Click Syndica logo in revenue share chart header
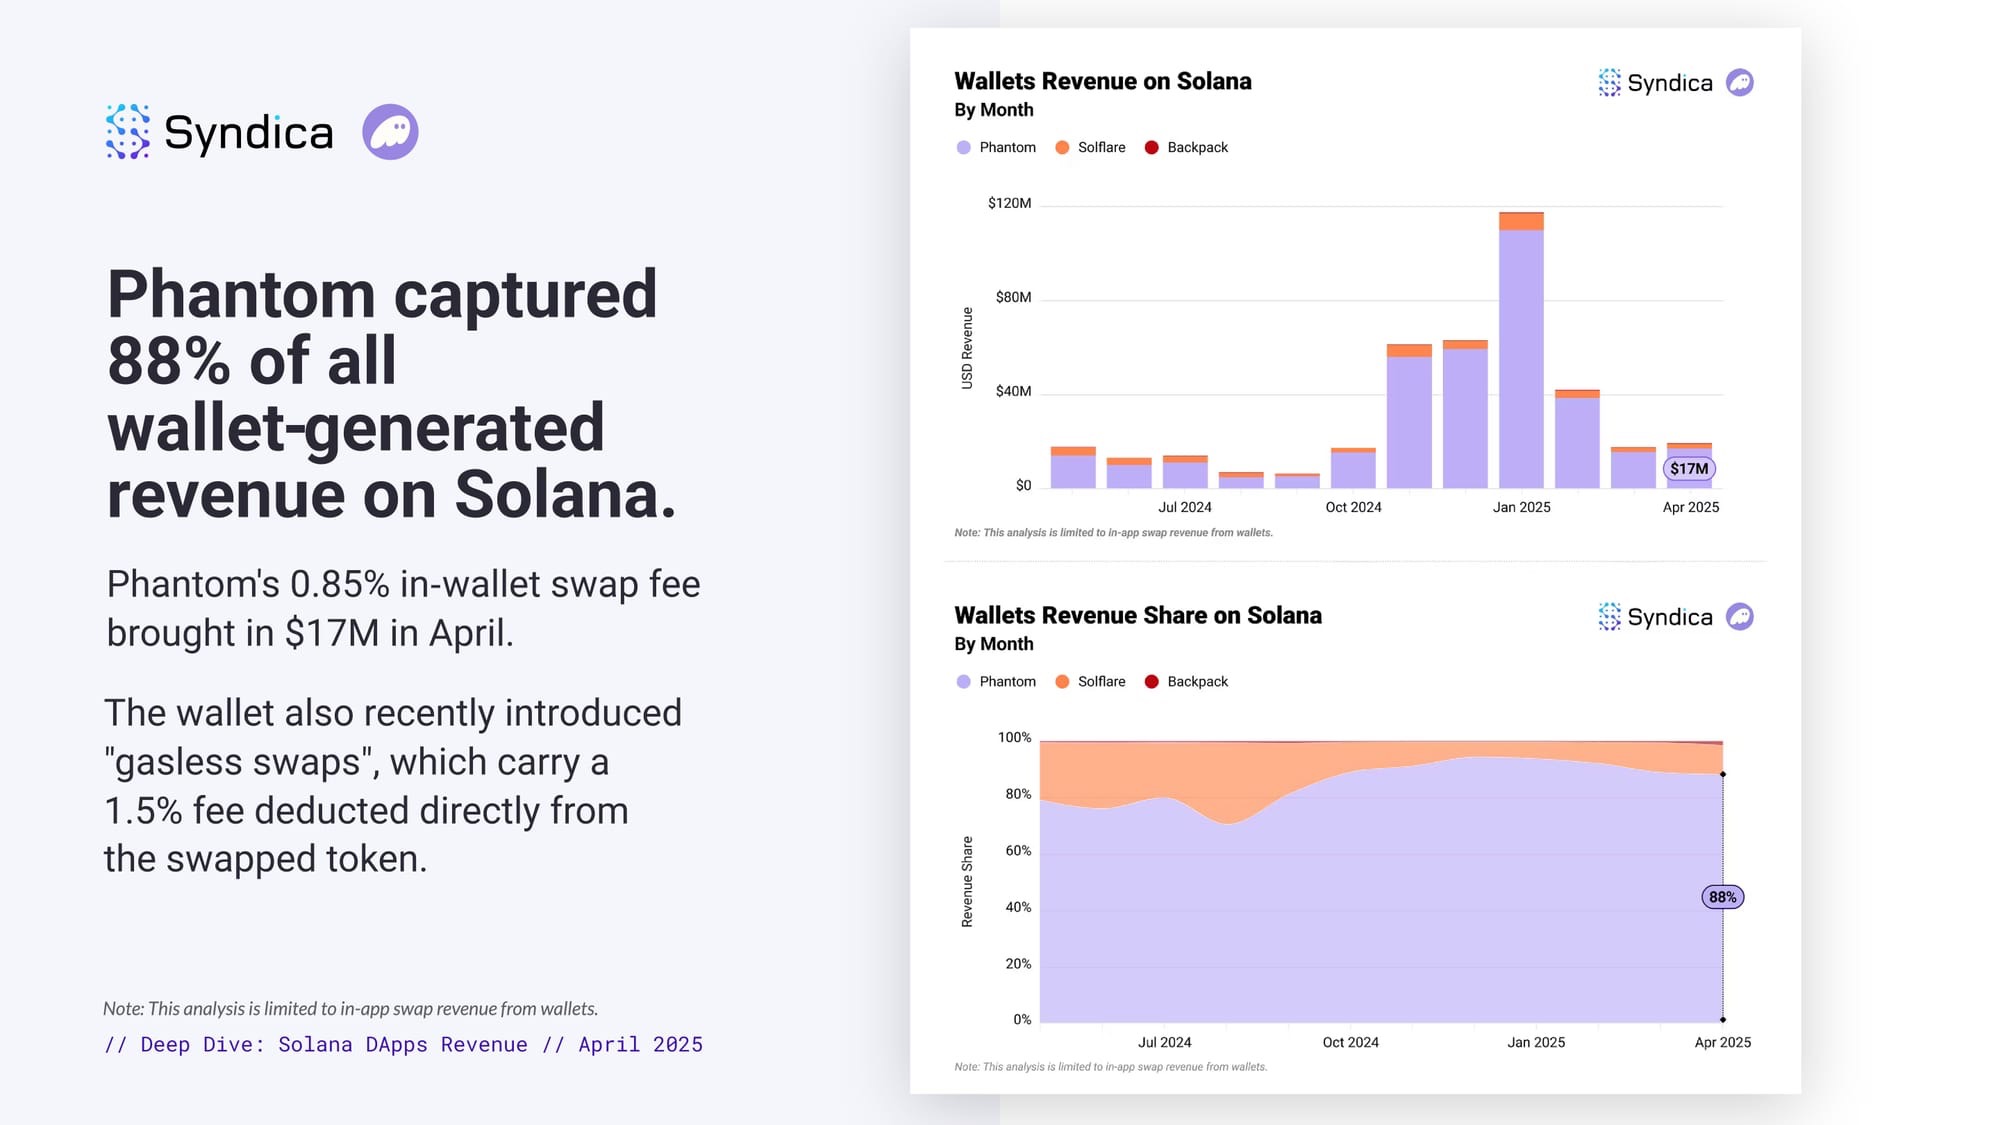 [1655, 617]
